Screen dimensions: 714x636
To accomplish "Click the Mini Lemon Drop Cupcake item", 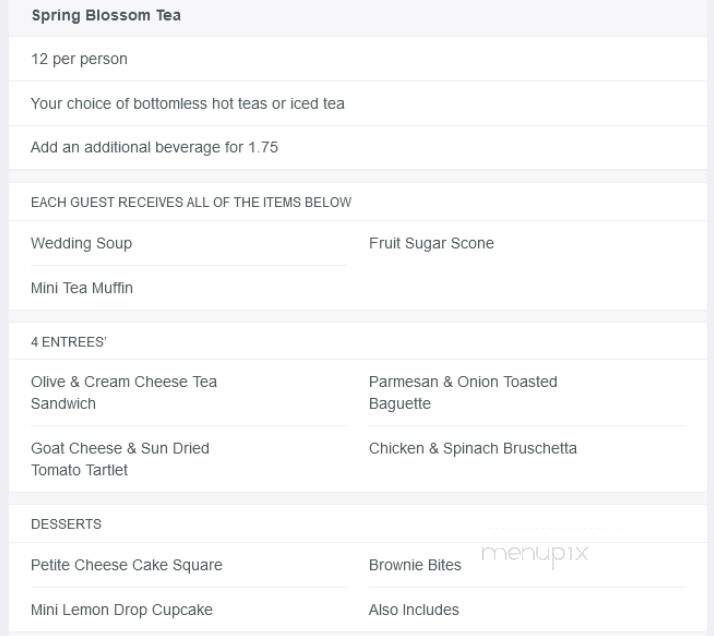I will tap(122, 610).
